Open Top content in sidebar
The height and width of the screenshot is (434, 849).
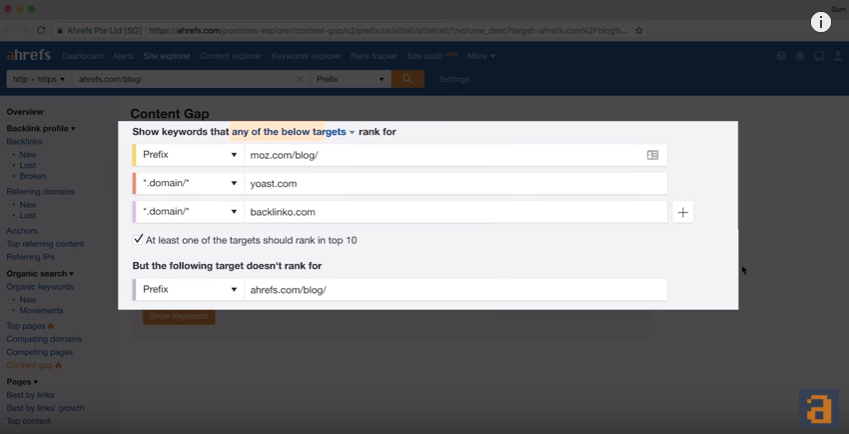pos(29,420)
